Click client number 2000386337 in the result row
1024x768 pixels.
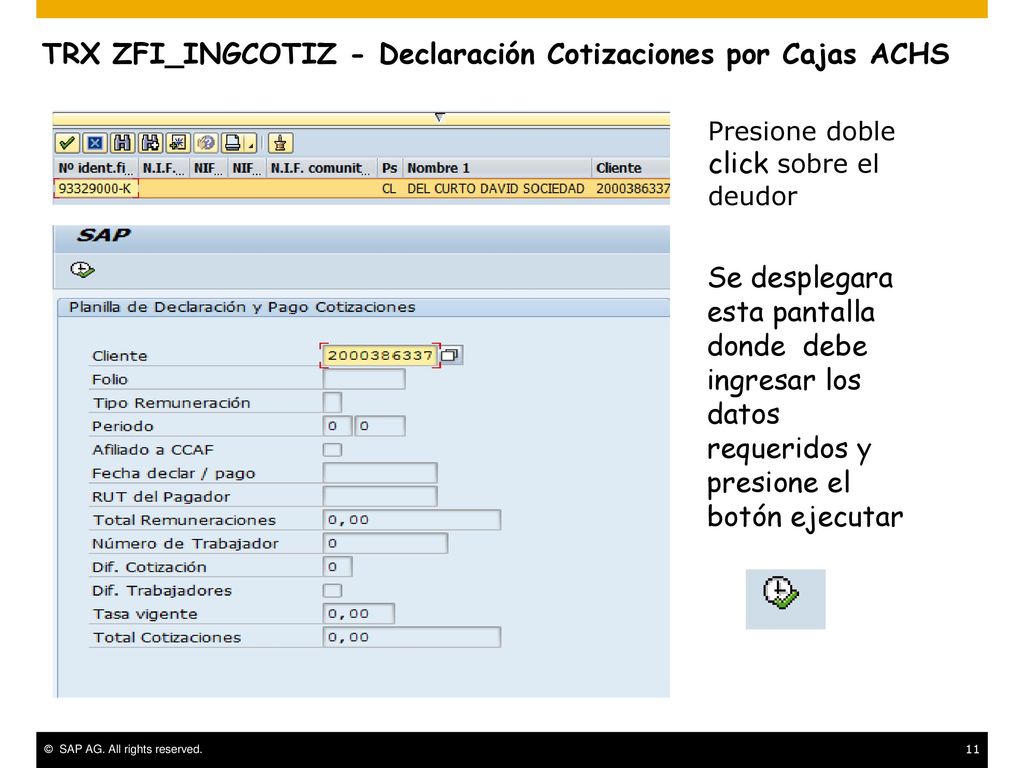(x=632, y=189)
